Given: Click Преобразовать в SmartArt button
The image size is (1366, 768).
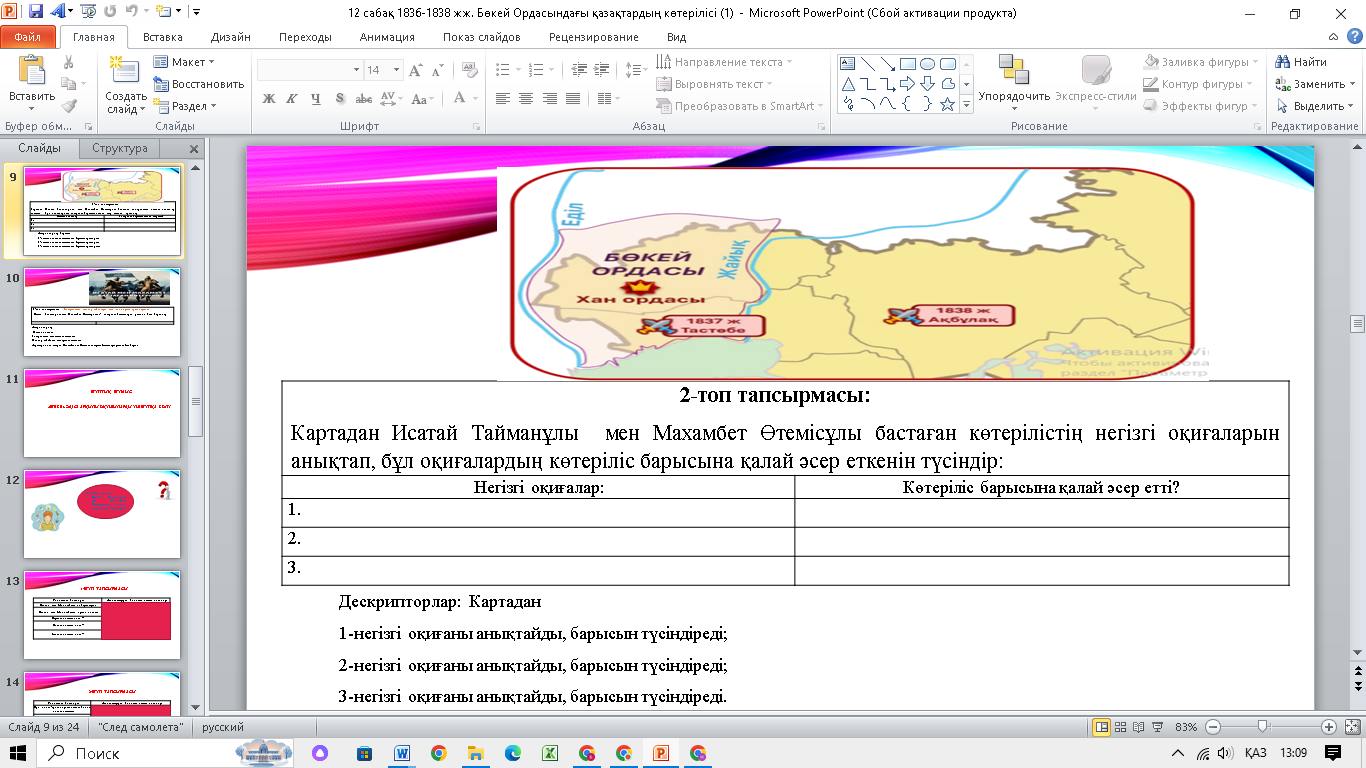Looking at the screenshot, I should 743,106.
